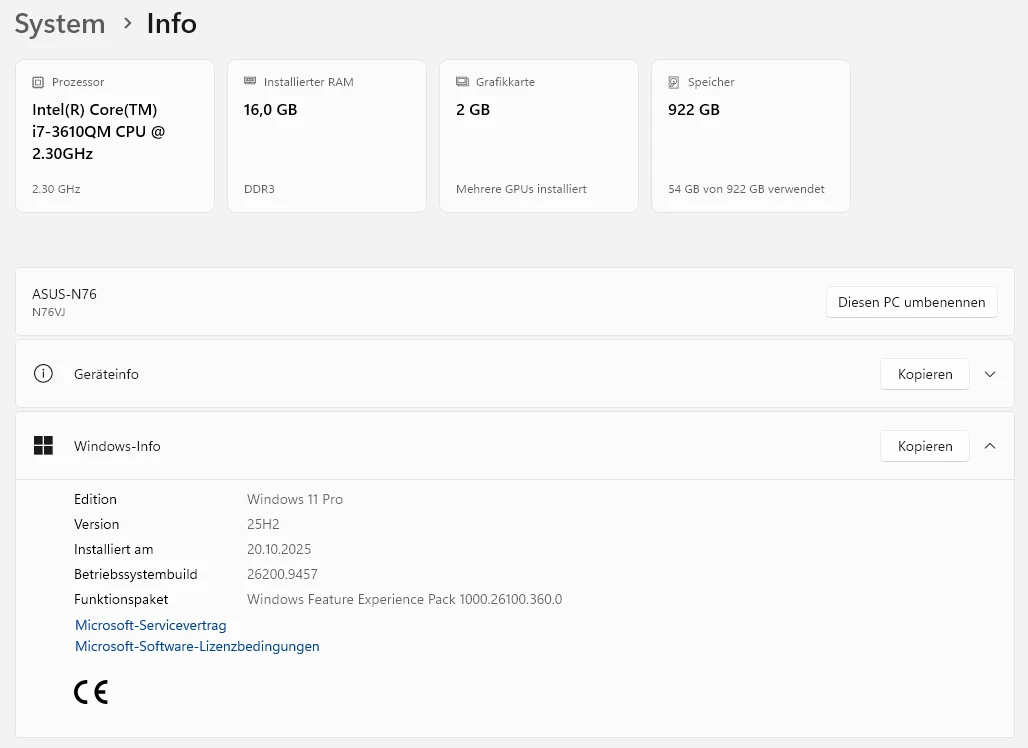This screenshot has height=748, width=1028.
Task: Open the Microsoft-Servicevertrag link
Action: (x=151, y=625)
